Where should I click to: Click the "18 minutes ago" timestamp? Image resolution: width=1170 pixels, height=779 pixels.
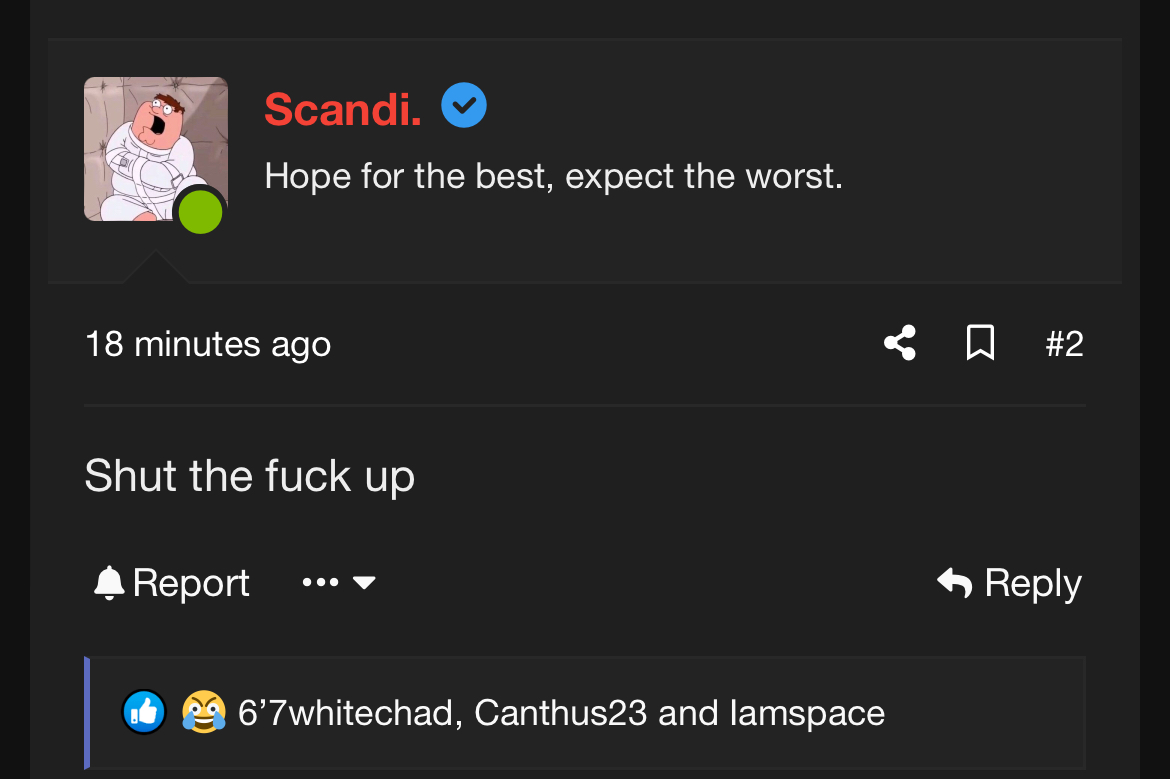click(208, 345)
